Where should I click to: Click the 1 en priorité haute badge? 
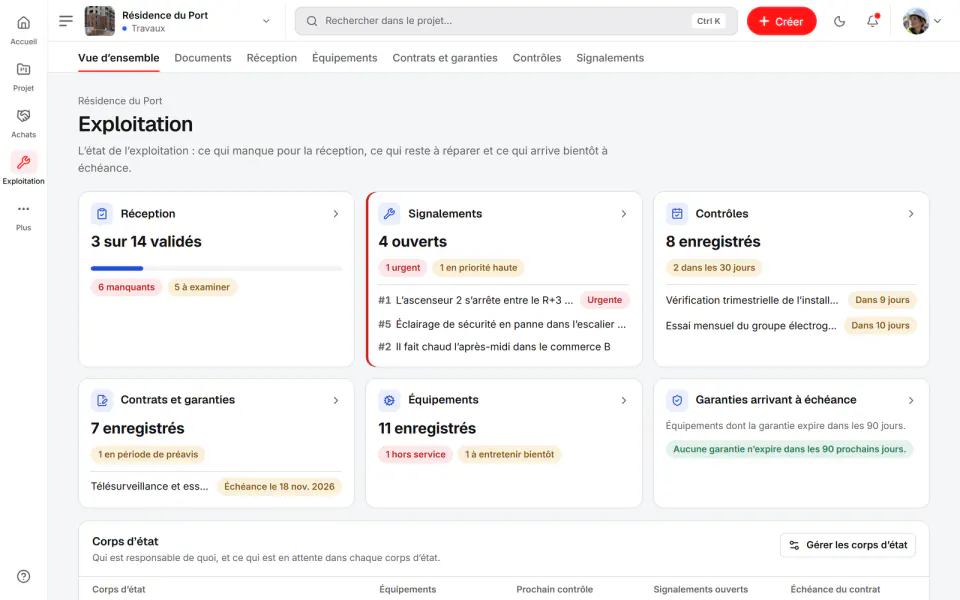pyautogui.click(x=478, y=268)
